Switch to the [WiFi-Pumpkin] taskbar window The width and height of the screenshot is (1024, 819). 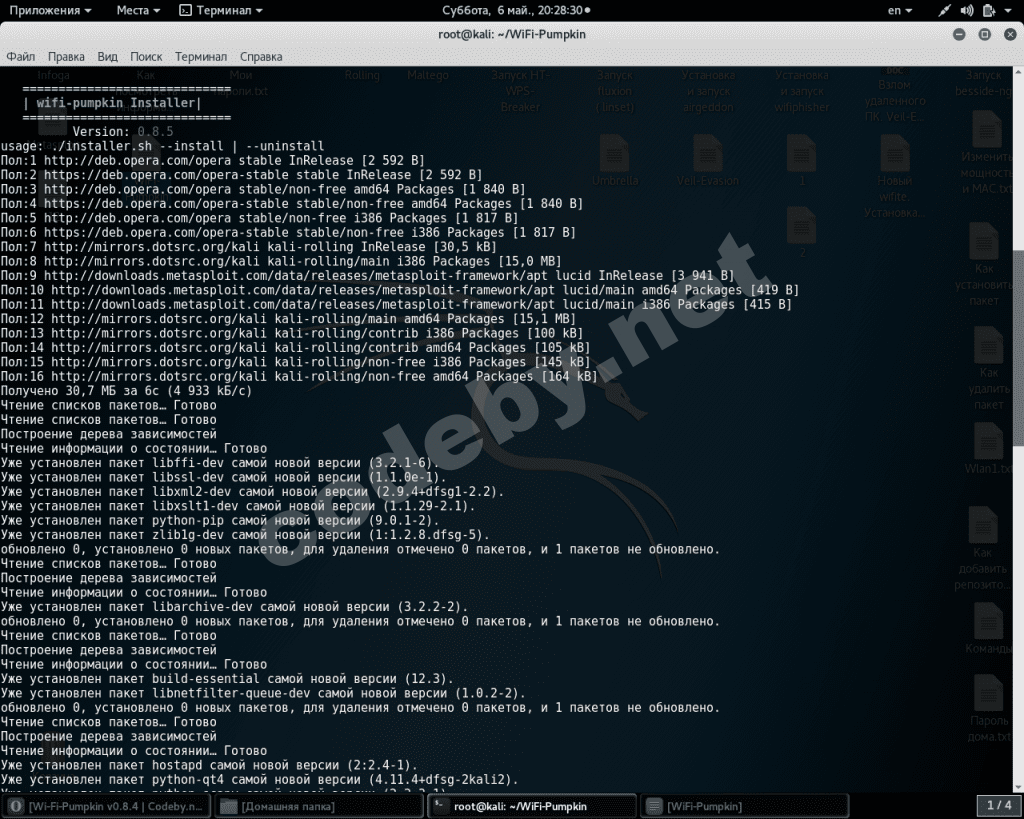(x=744, y=807)
